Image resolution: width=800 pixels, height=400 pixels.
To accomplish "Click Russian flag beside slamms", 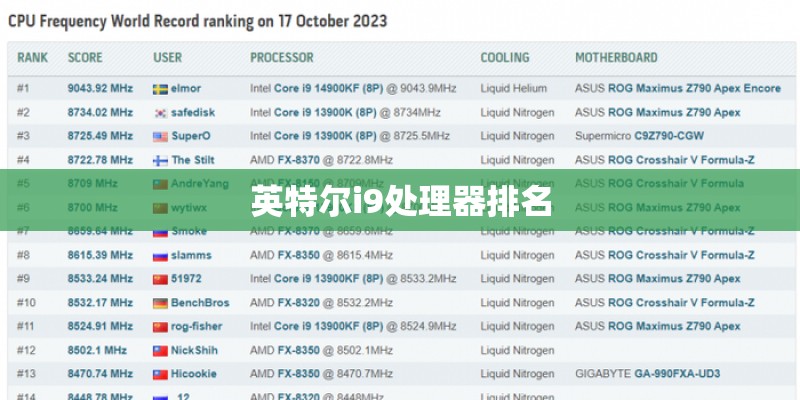I will pyautogui.click(x=160, y=256).
